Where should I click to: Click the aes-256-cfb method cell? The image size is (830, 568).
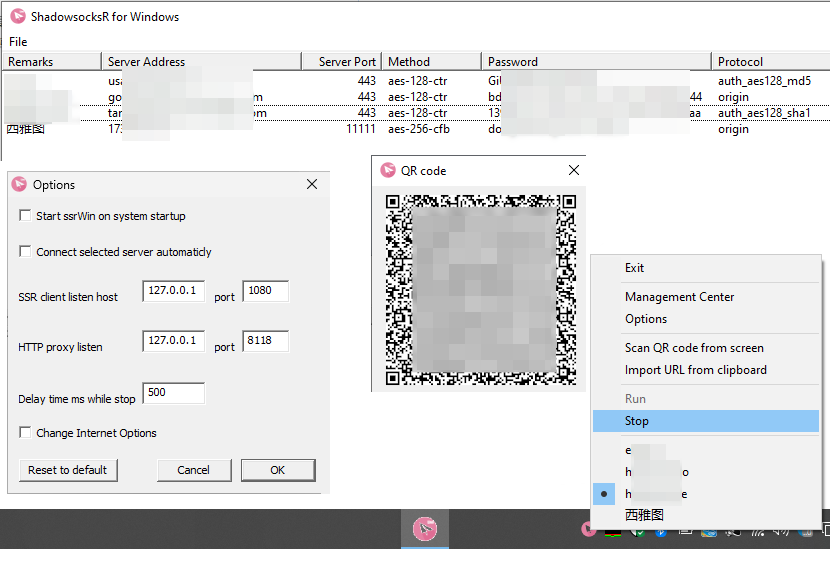pyautogui.click(x=419, y=129)
